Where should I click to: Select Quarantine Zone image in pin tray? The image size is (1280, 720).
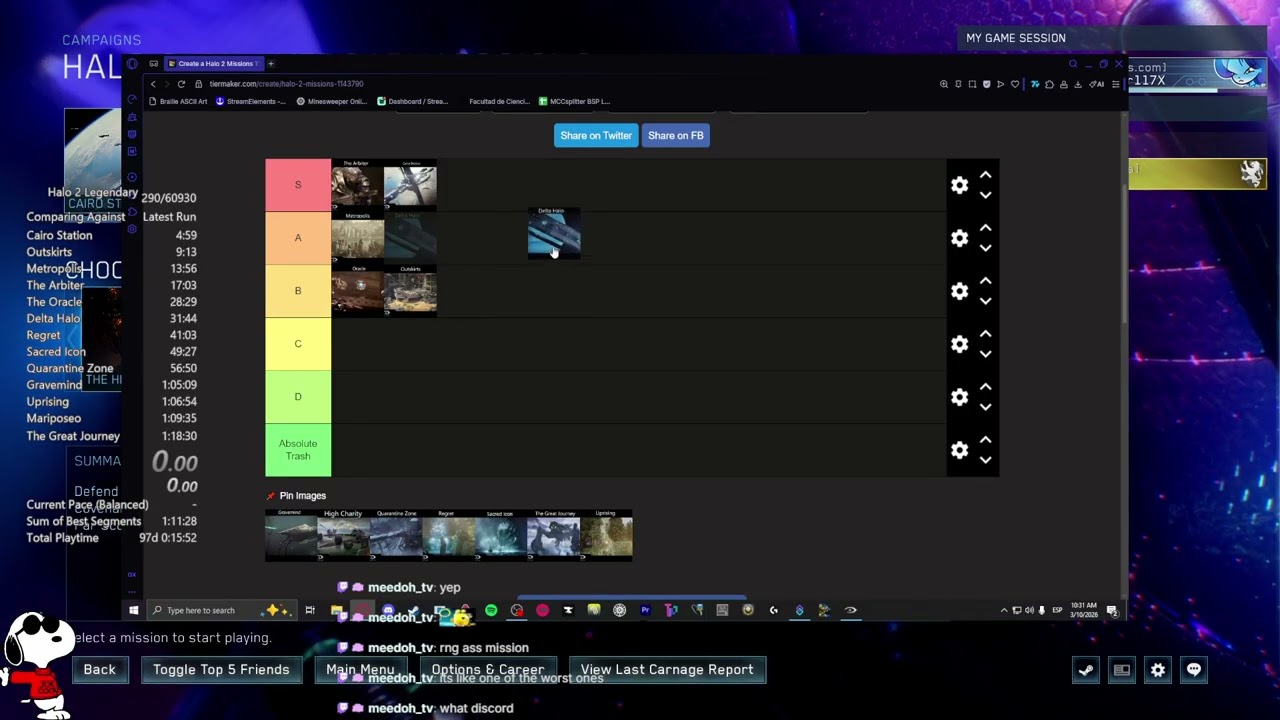tap(396, 535)
